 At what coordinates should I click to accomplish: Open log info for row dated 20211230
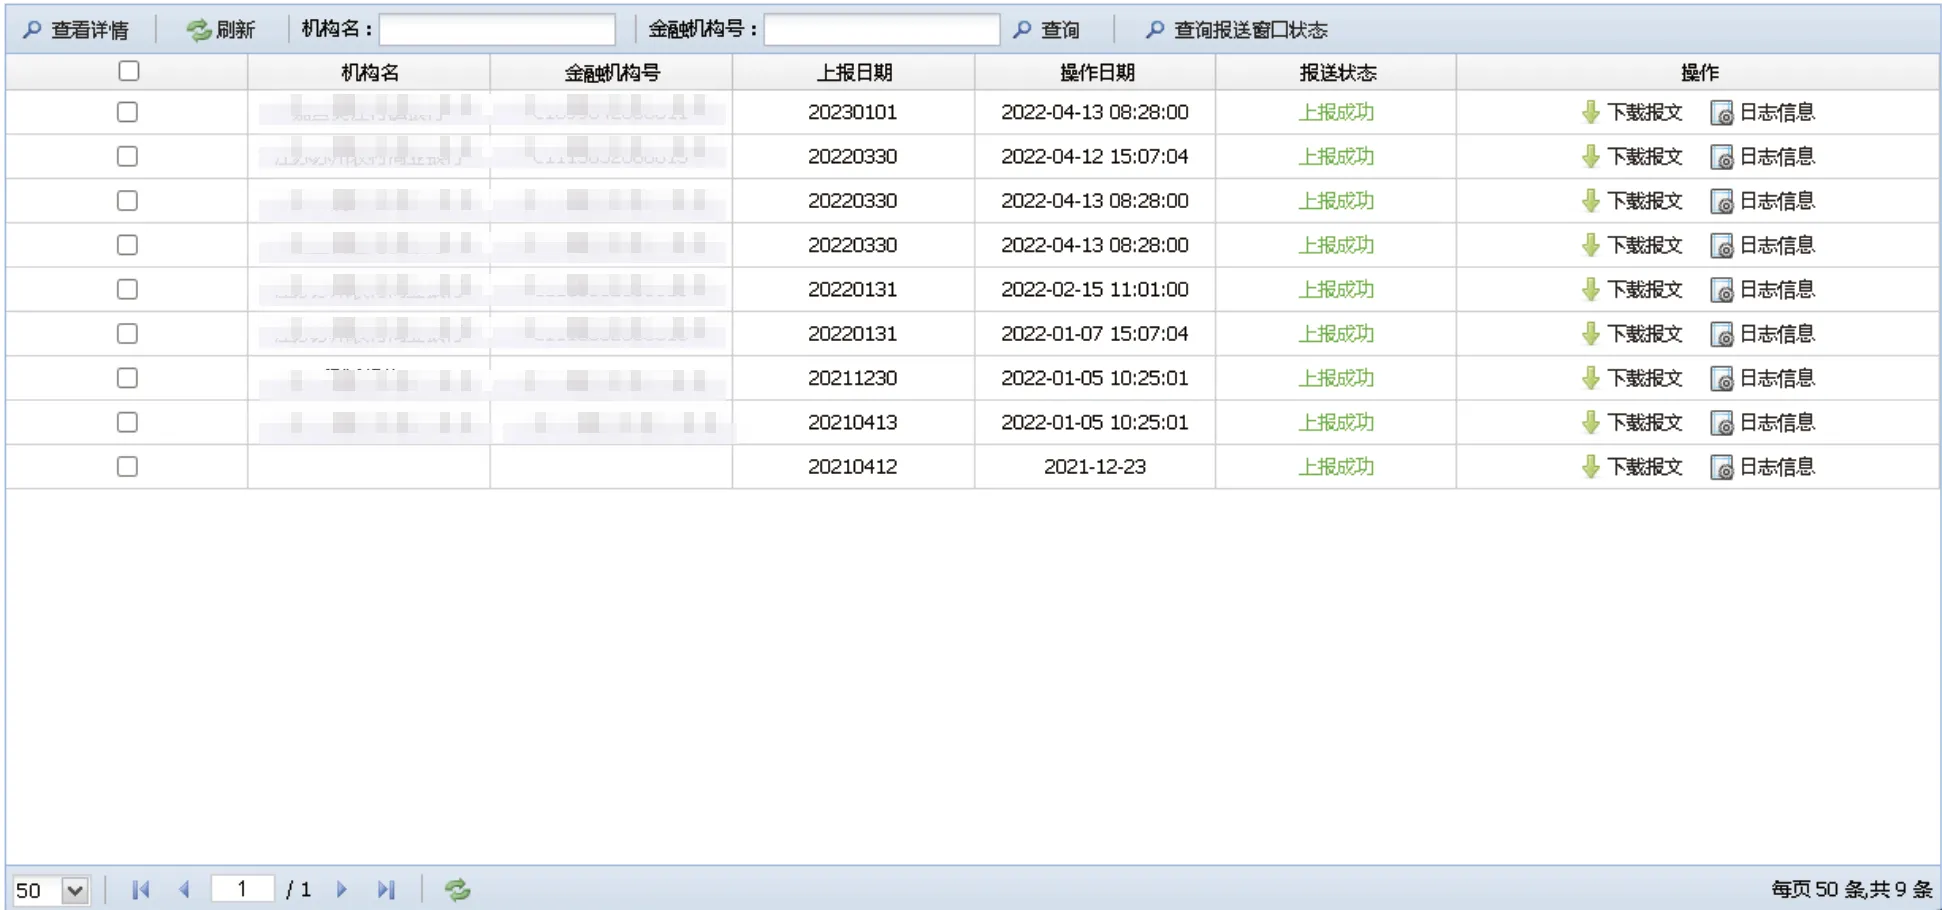tap(1762, 378)
